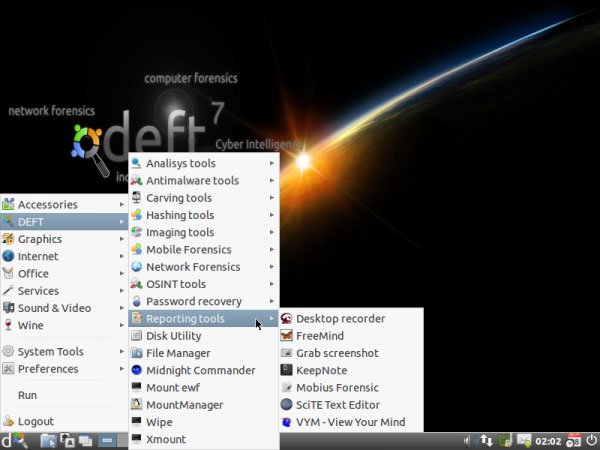Launch MountManager
This screenshot has width=600, height=450.
pos(204,404)
